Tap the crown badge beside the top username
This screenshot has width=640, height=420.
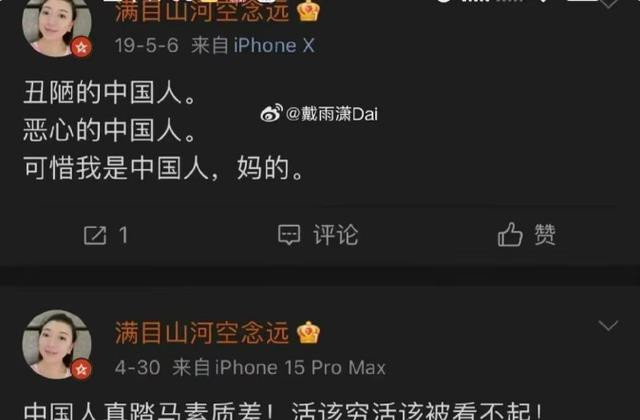tap(308, 11)
